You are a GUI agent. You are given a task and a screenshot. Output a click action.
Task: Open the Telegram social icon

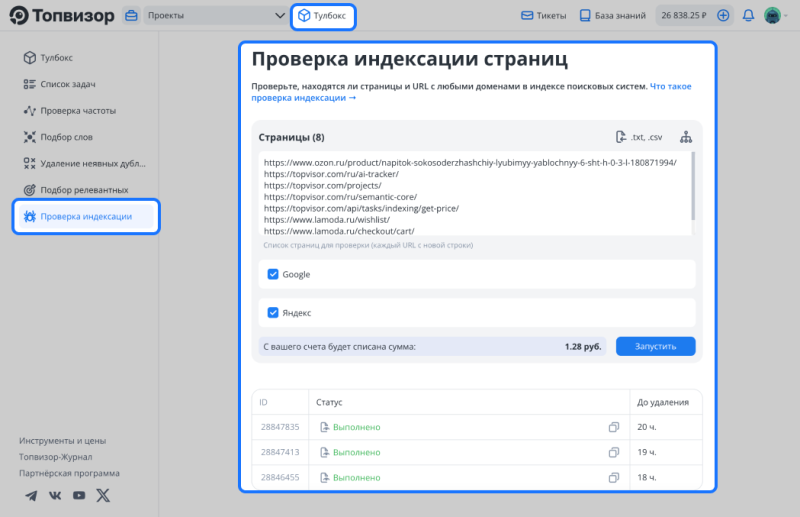point(31,495)
